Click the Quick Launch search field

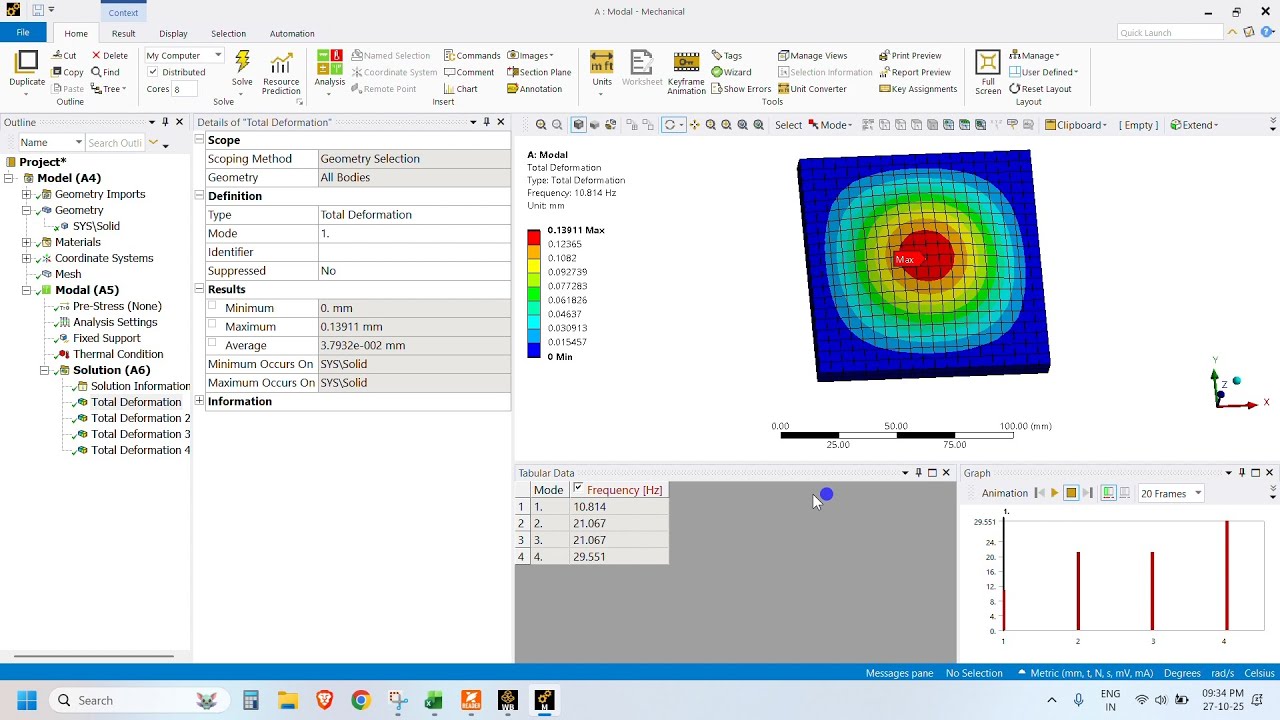coord(1170,33)
